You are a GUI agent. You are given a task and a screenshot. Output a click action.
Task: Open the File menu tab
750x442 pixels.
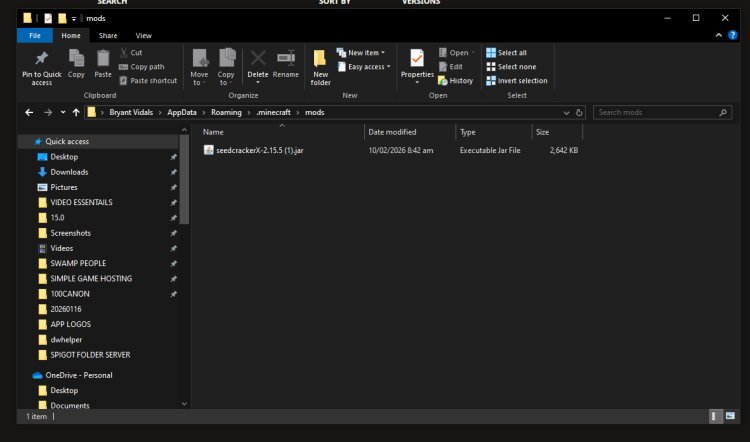[34, 35]
